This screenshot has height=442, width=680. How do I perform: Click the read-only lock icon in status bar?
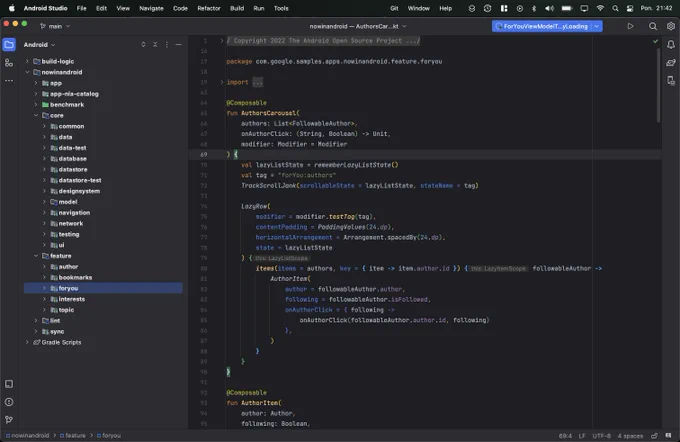click(654, 435)
